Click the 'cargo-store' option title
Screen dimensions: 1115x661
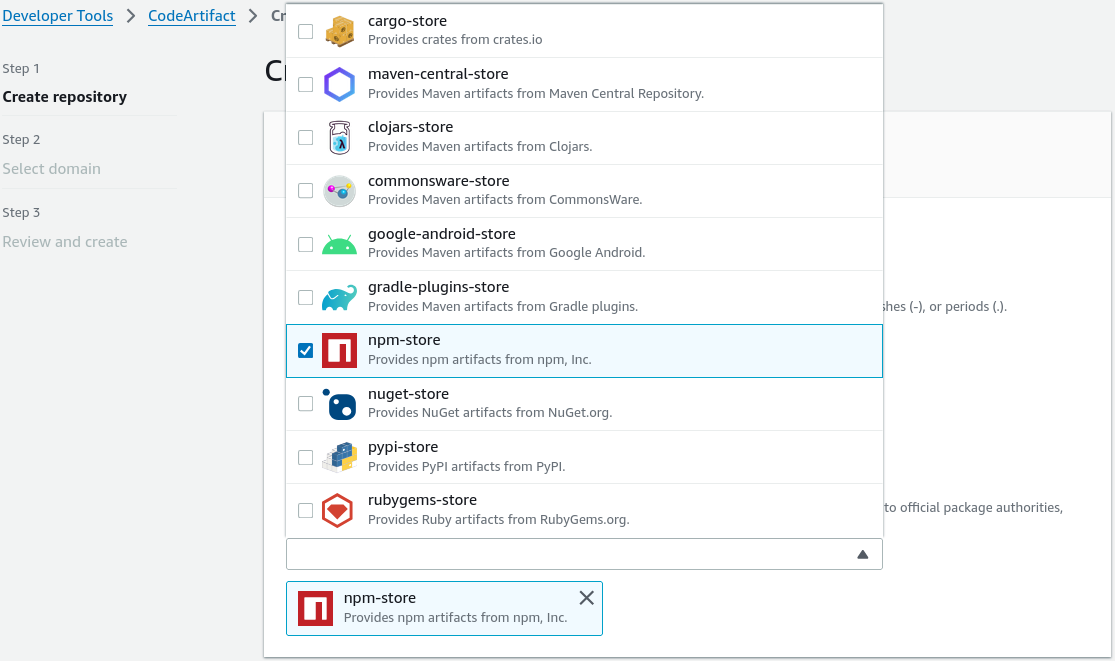pos(407,21)
